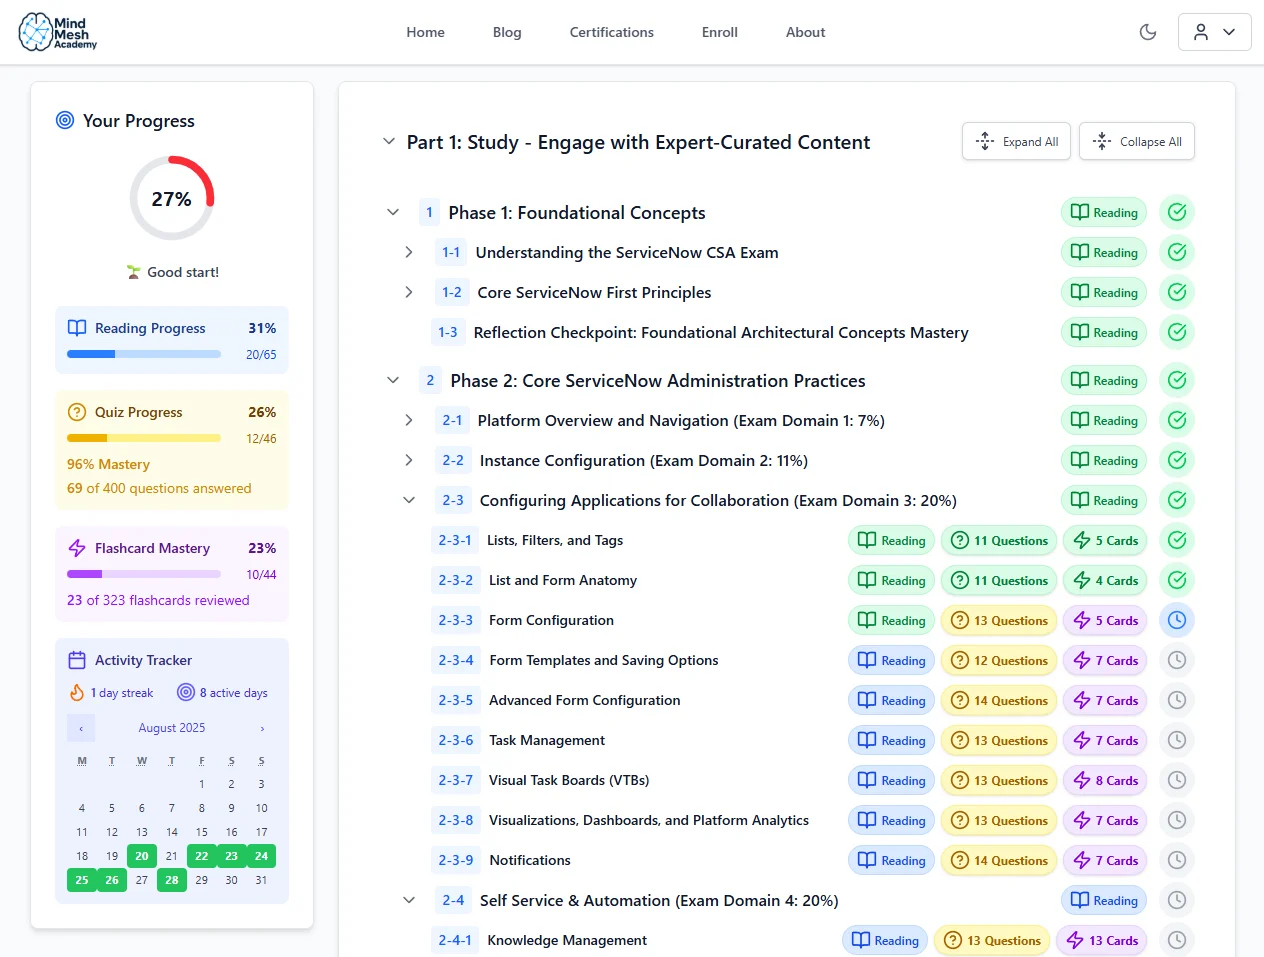The height and width of the screenshot is (957, 1264).
Task: Click the flame streak icon in Activity Tracker
Action: [x=78, y=692]
